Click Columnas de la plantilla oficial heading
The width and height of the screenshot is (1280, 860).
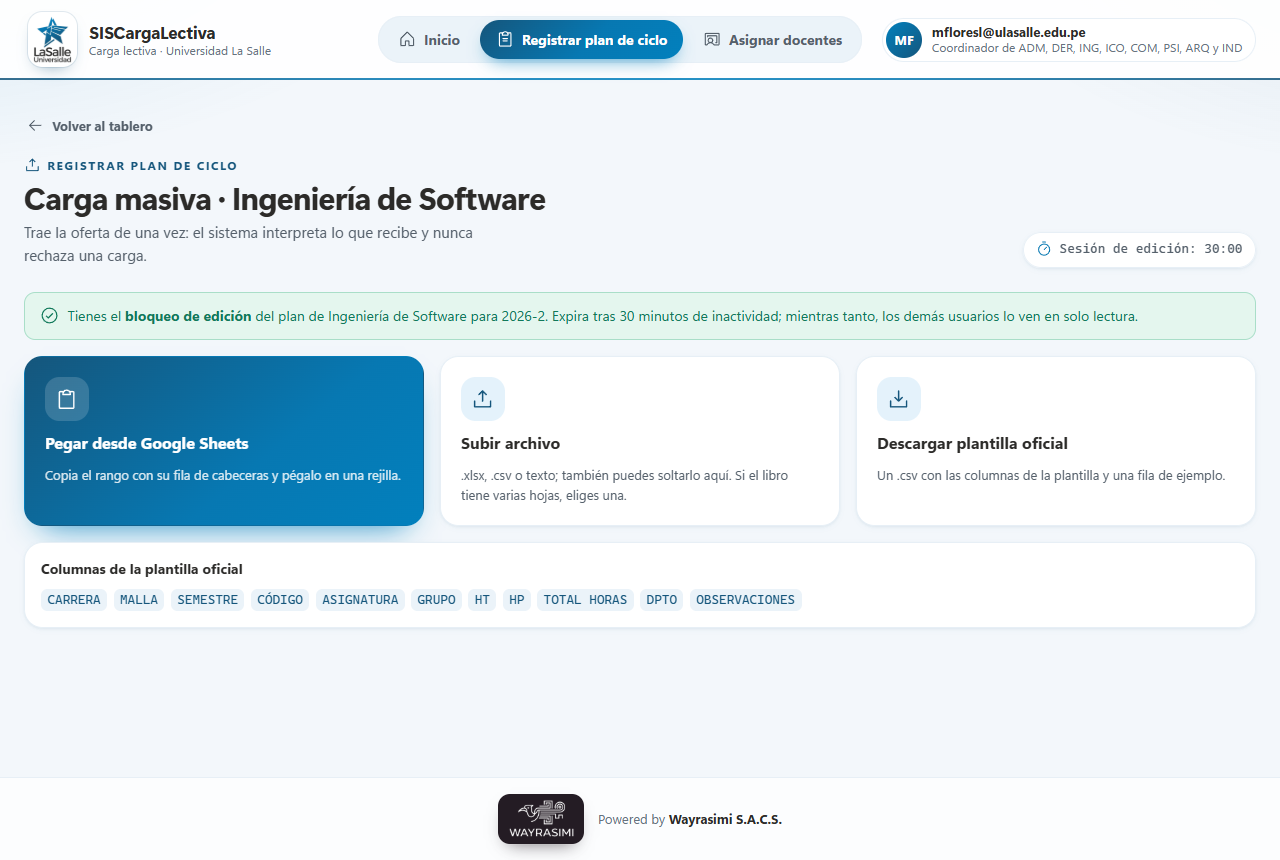pos(142,569)
